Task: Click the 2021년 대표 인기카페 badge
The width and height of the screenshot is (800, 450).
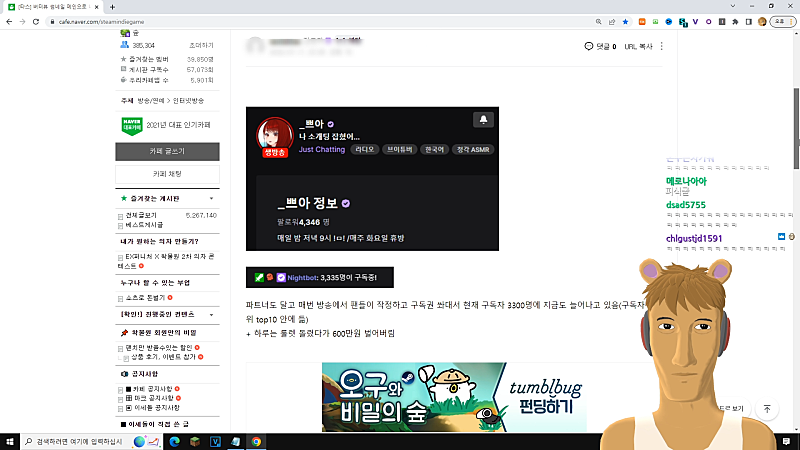Action: 166,125
